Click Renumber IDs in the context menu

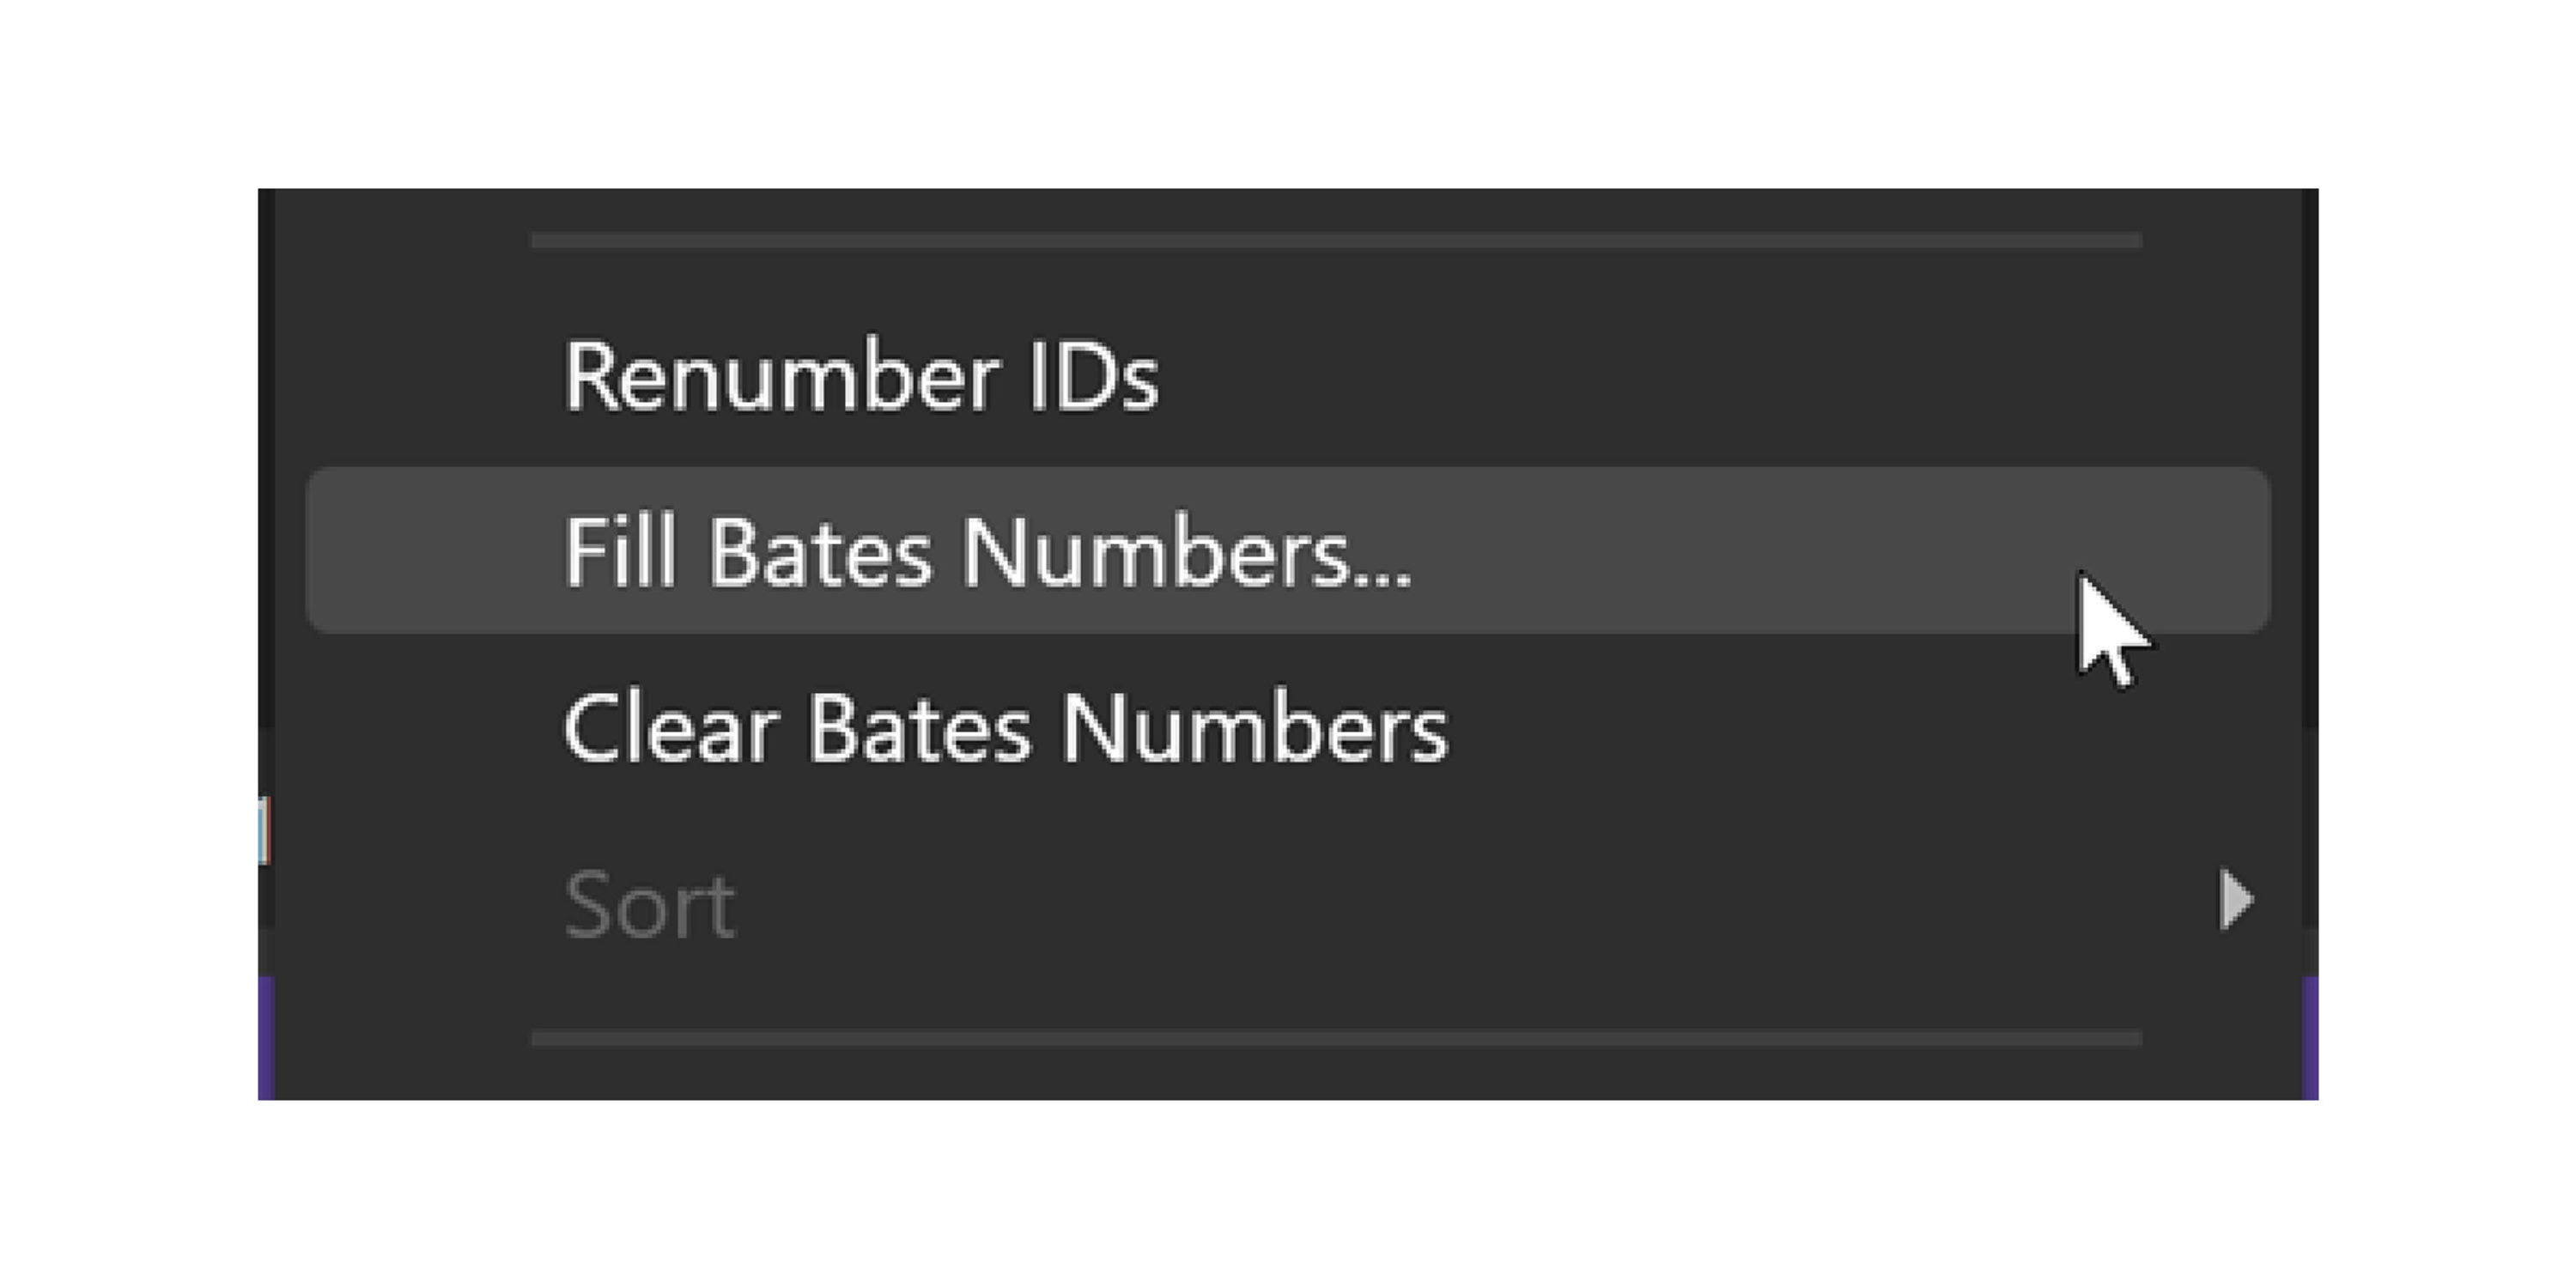[861, 377]
